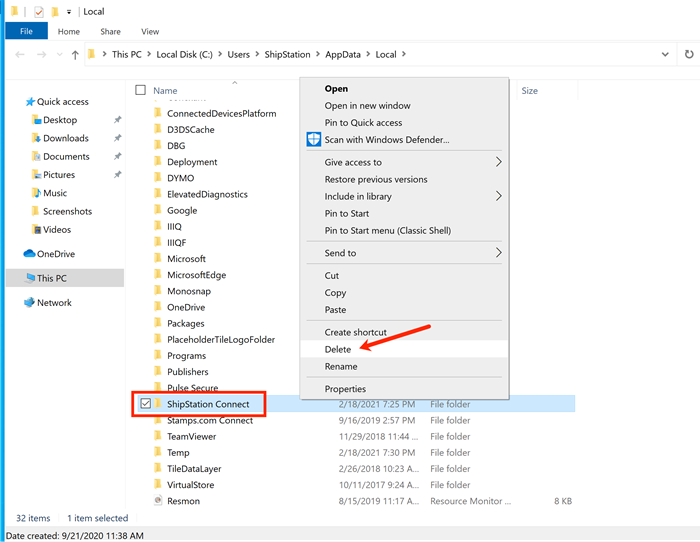Open Desktop in the navigation pane
Viewport: 700px width, 542px height.
[x=60, y=120]
